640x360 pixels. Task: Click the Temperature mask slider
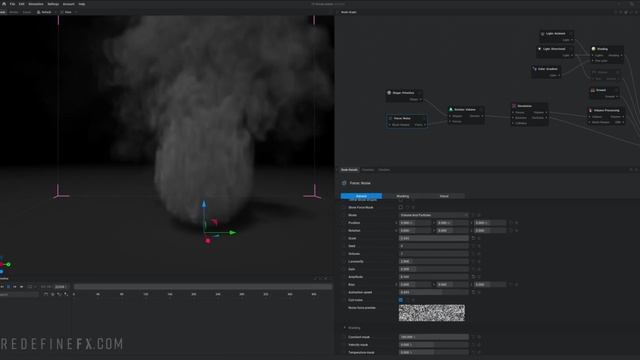click(x=433, y=352)
